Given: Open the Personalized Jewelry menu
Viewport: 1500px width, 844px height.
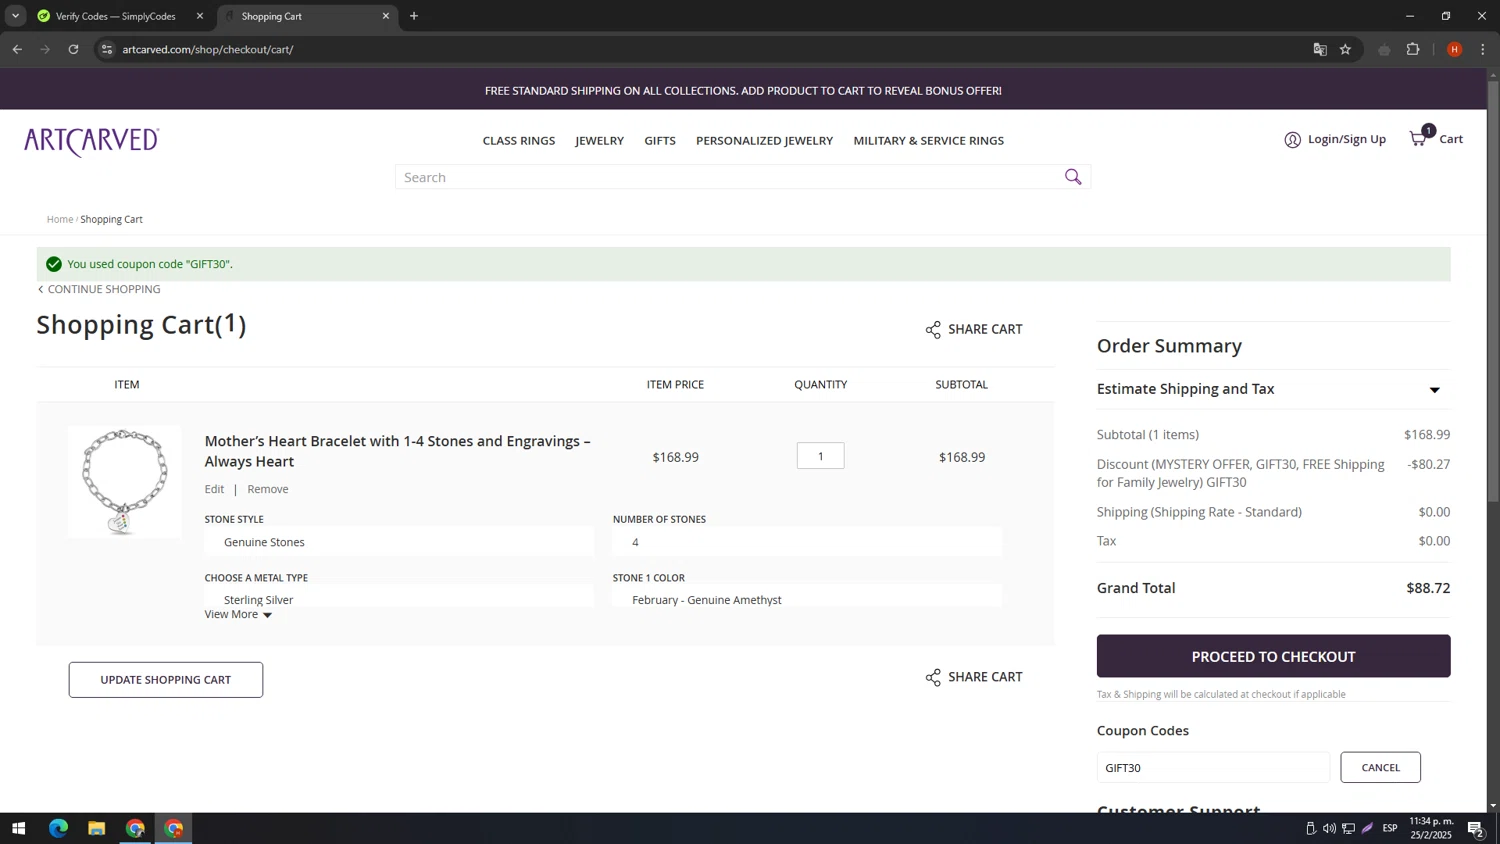Looking at the screenshot, I should click(x=764, y=141).
